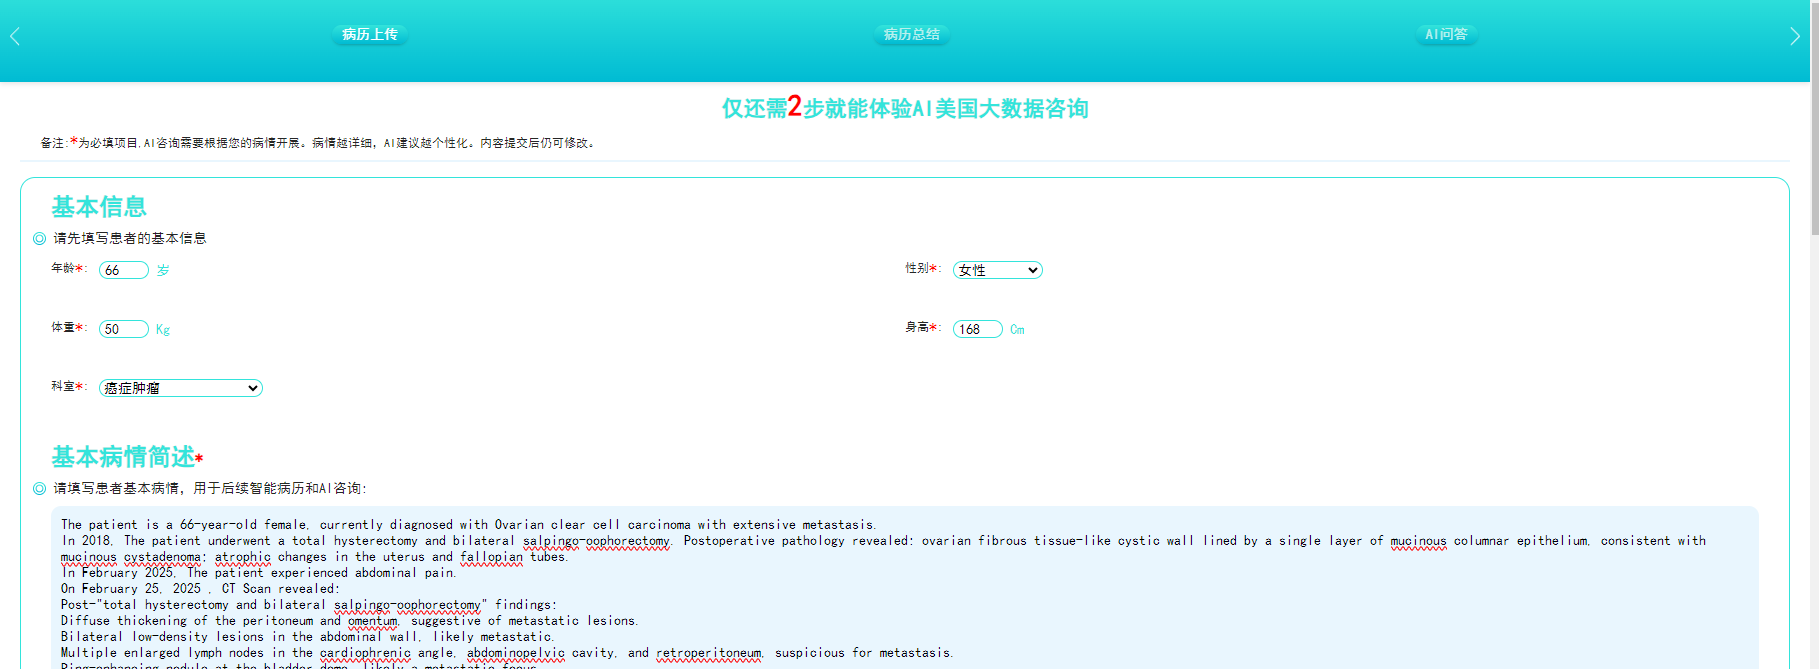Click into the patient condition description textarea
Viewport: 1819px width, 669px height.
coord(905,588)
